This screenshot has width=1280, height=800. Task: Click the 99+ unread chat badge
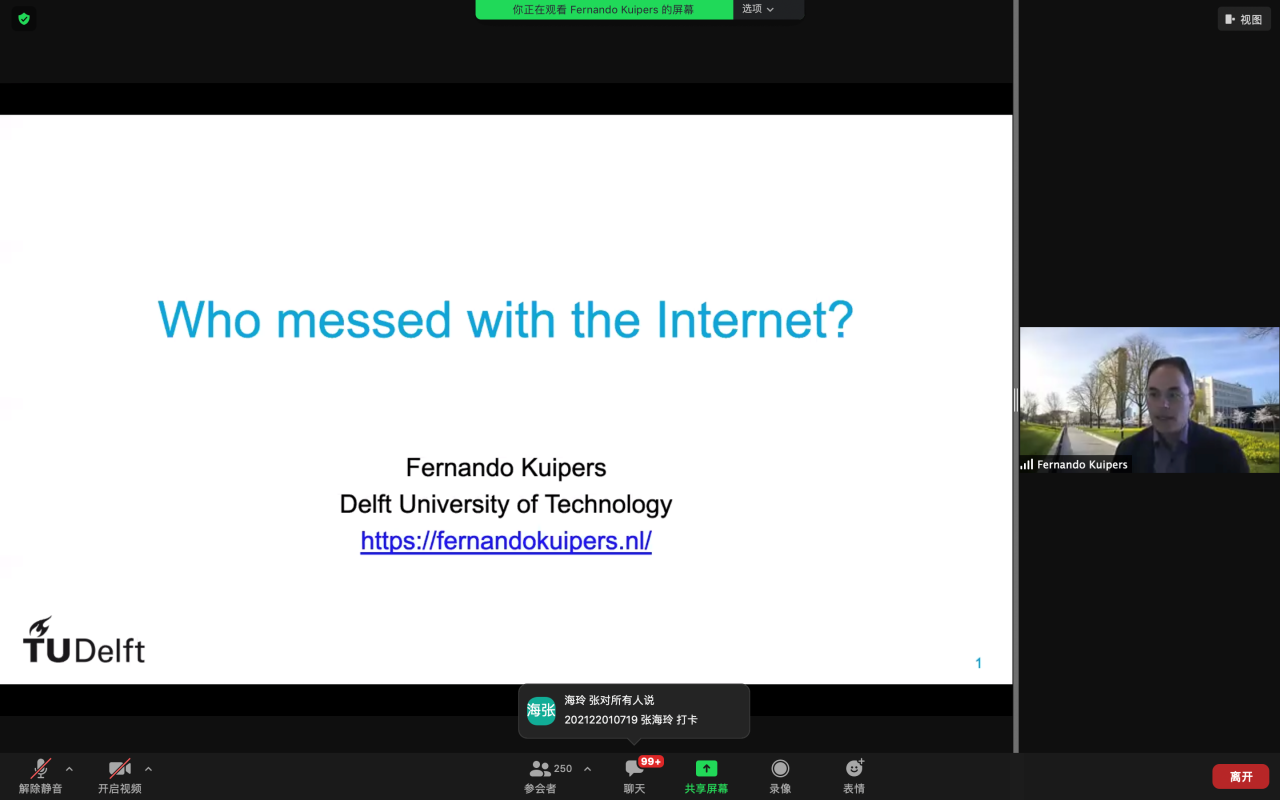click(651, 762)
